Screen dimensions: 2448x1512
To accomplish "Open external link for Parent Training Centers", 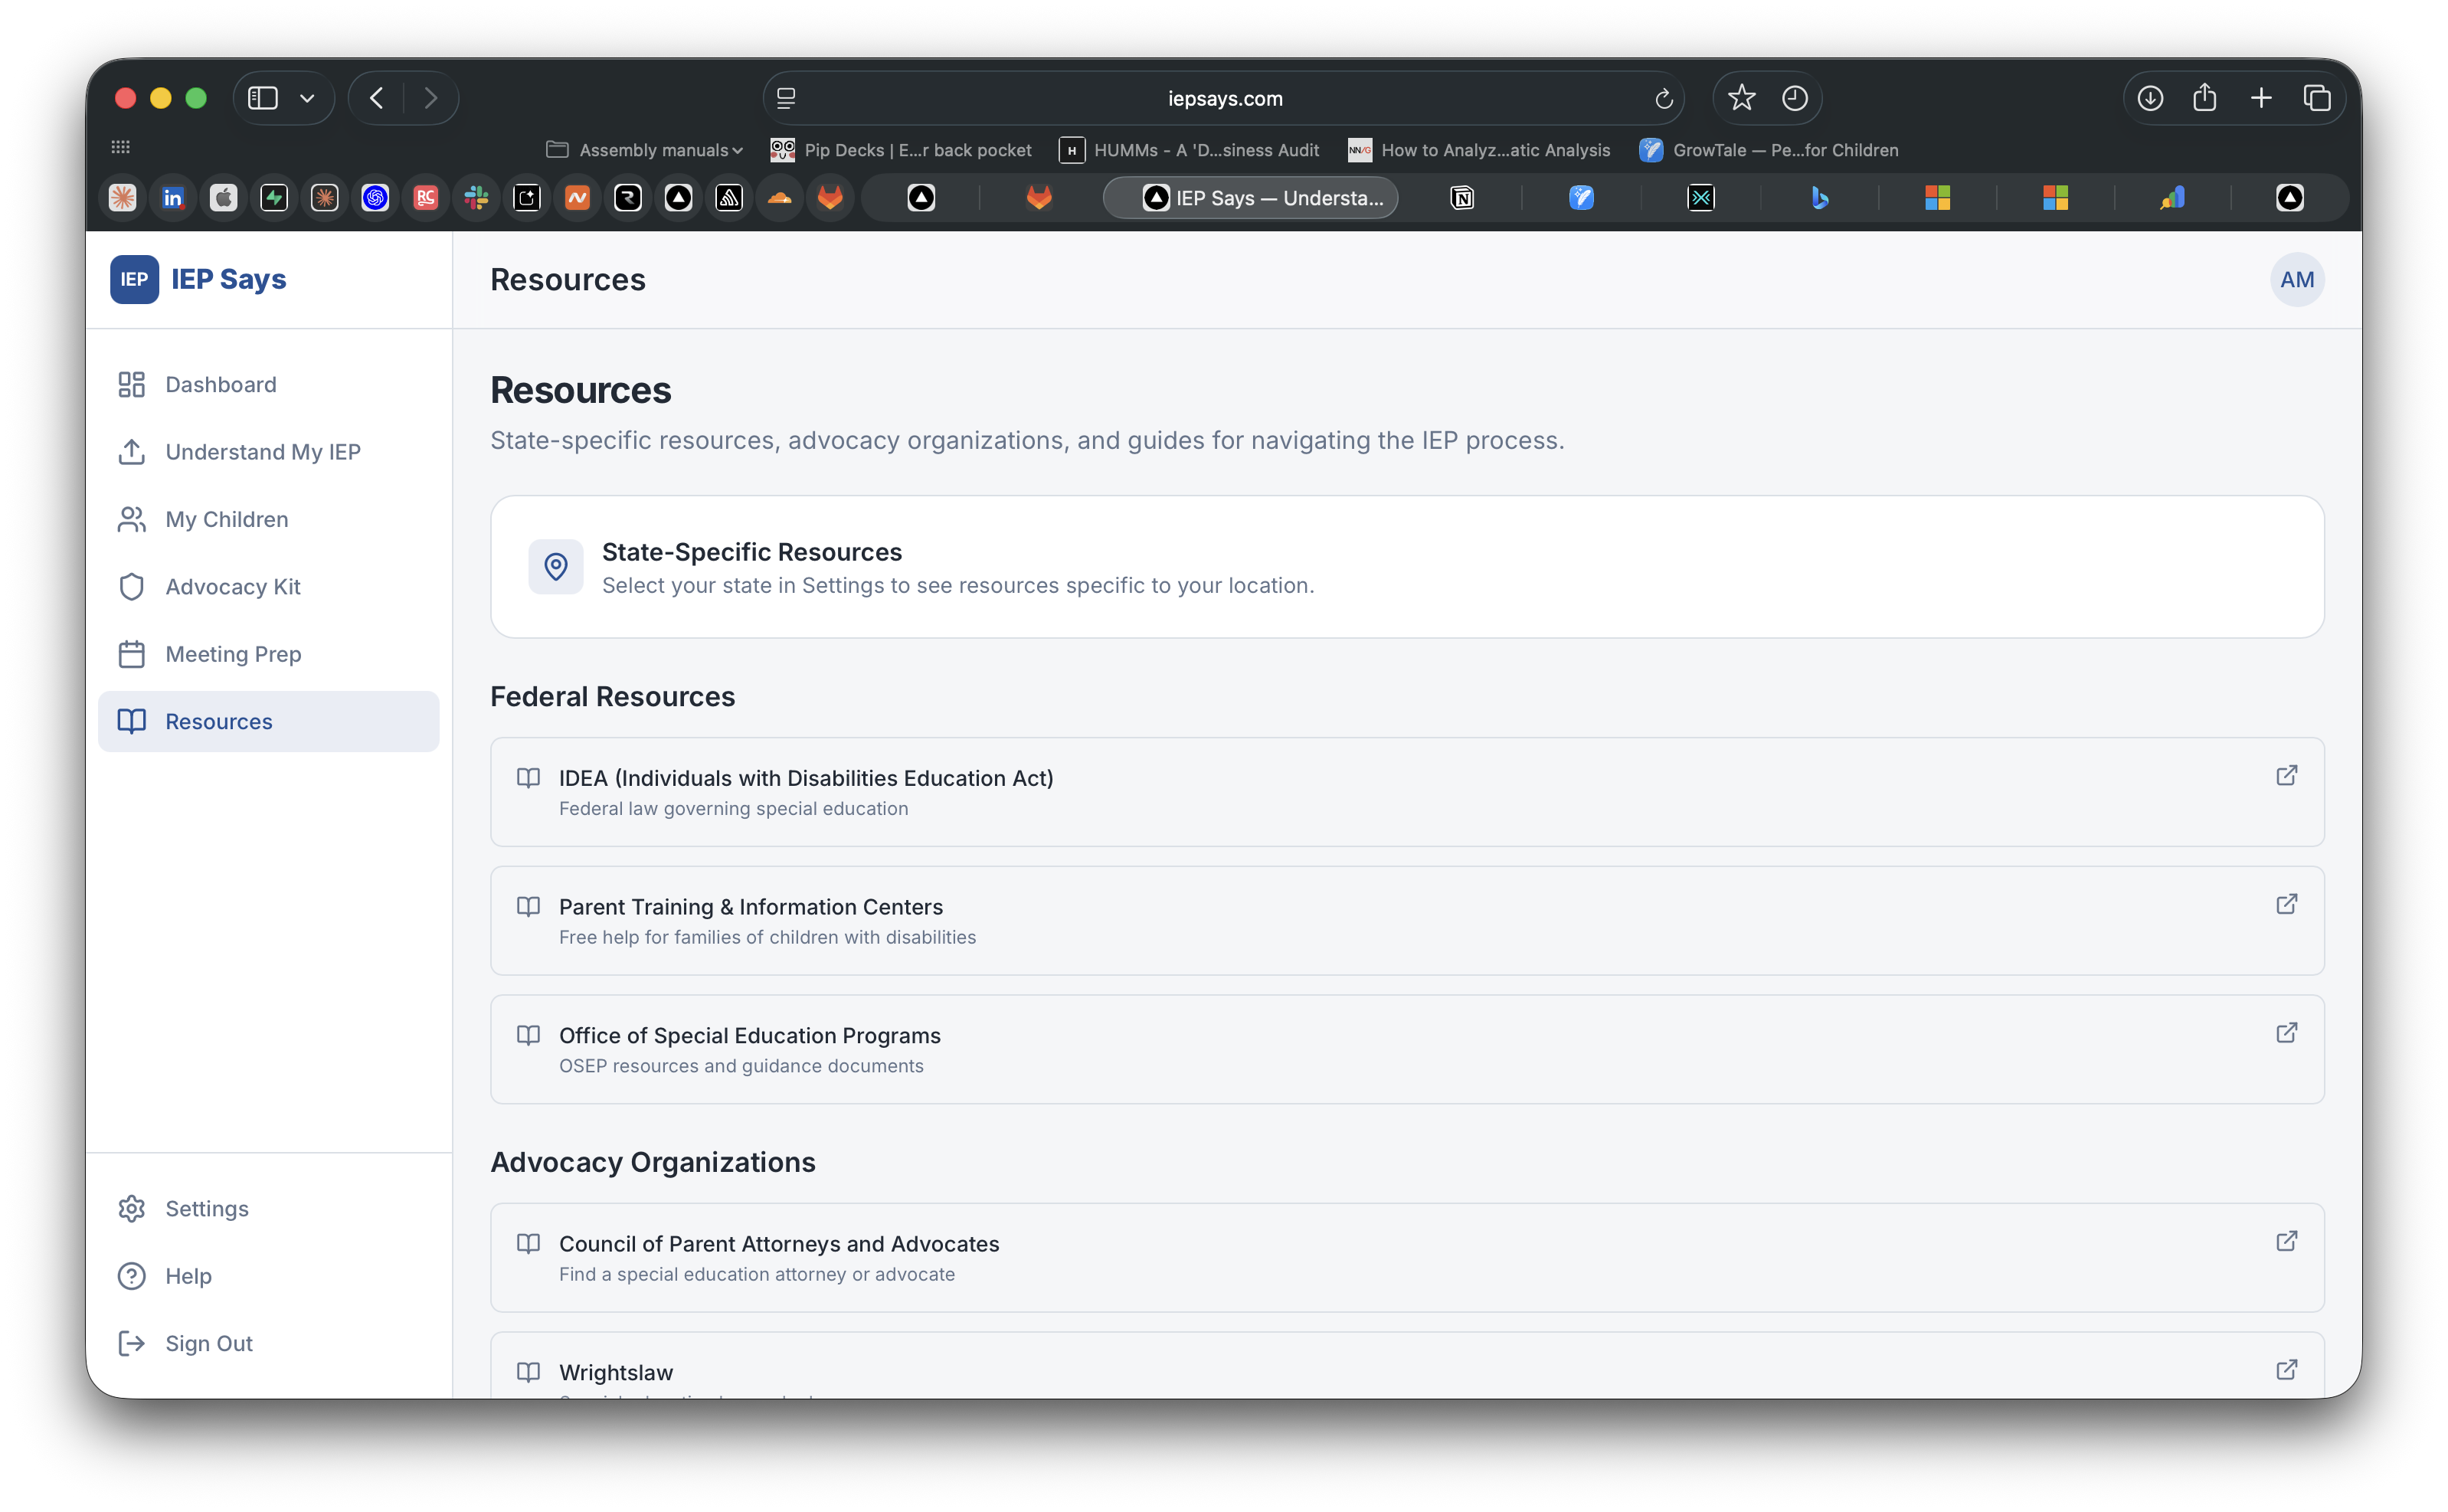I will click(2286, 904).
